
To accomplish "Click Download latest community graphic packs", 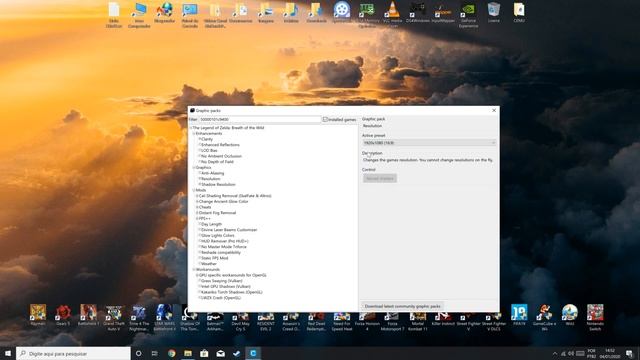I will click(x=402, y=306).
